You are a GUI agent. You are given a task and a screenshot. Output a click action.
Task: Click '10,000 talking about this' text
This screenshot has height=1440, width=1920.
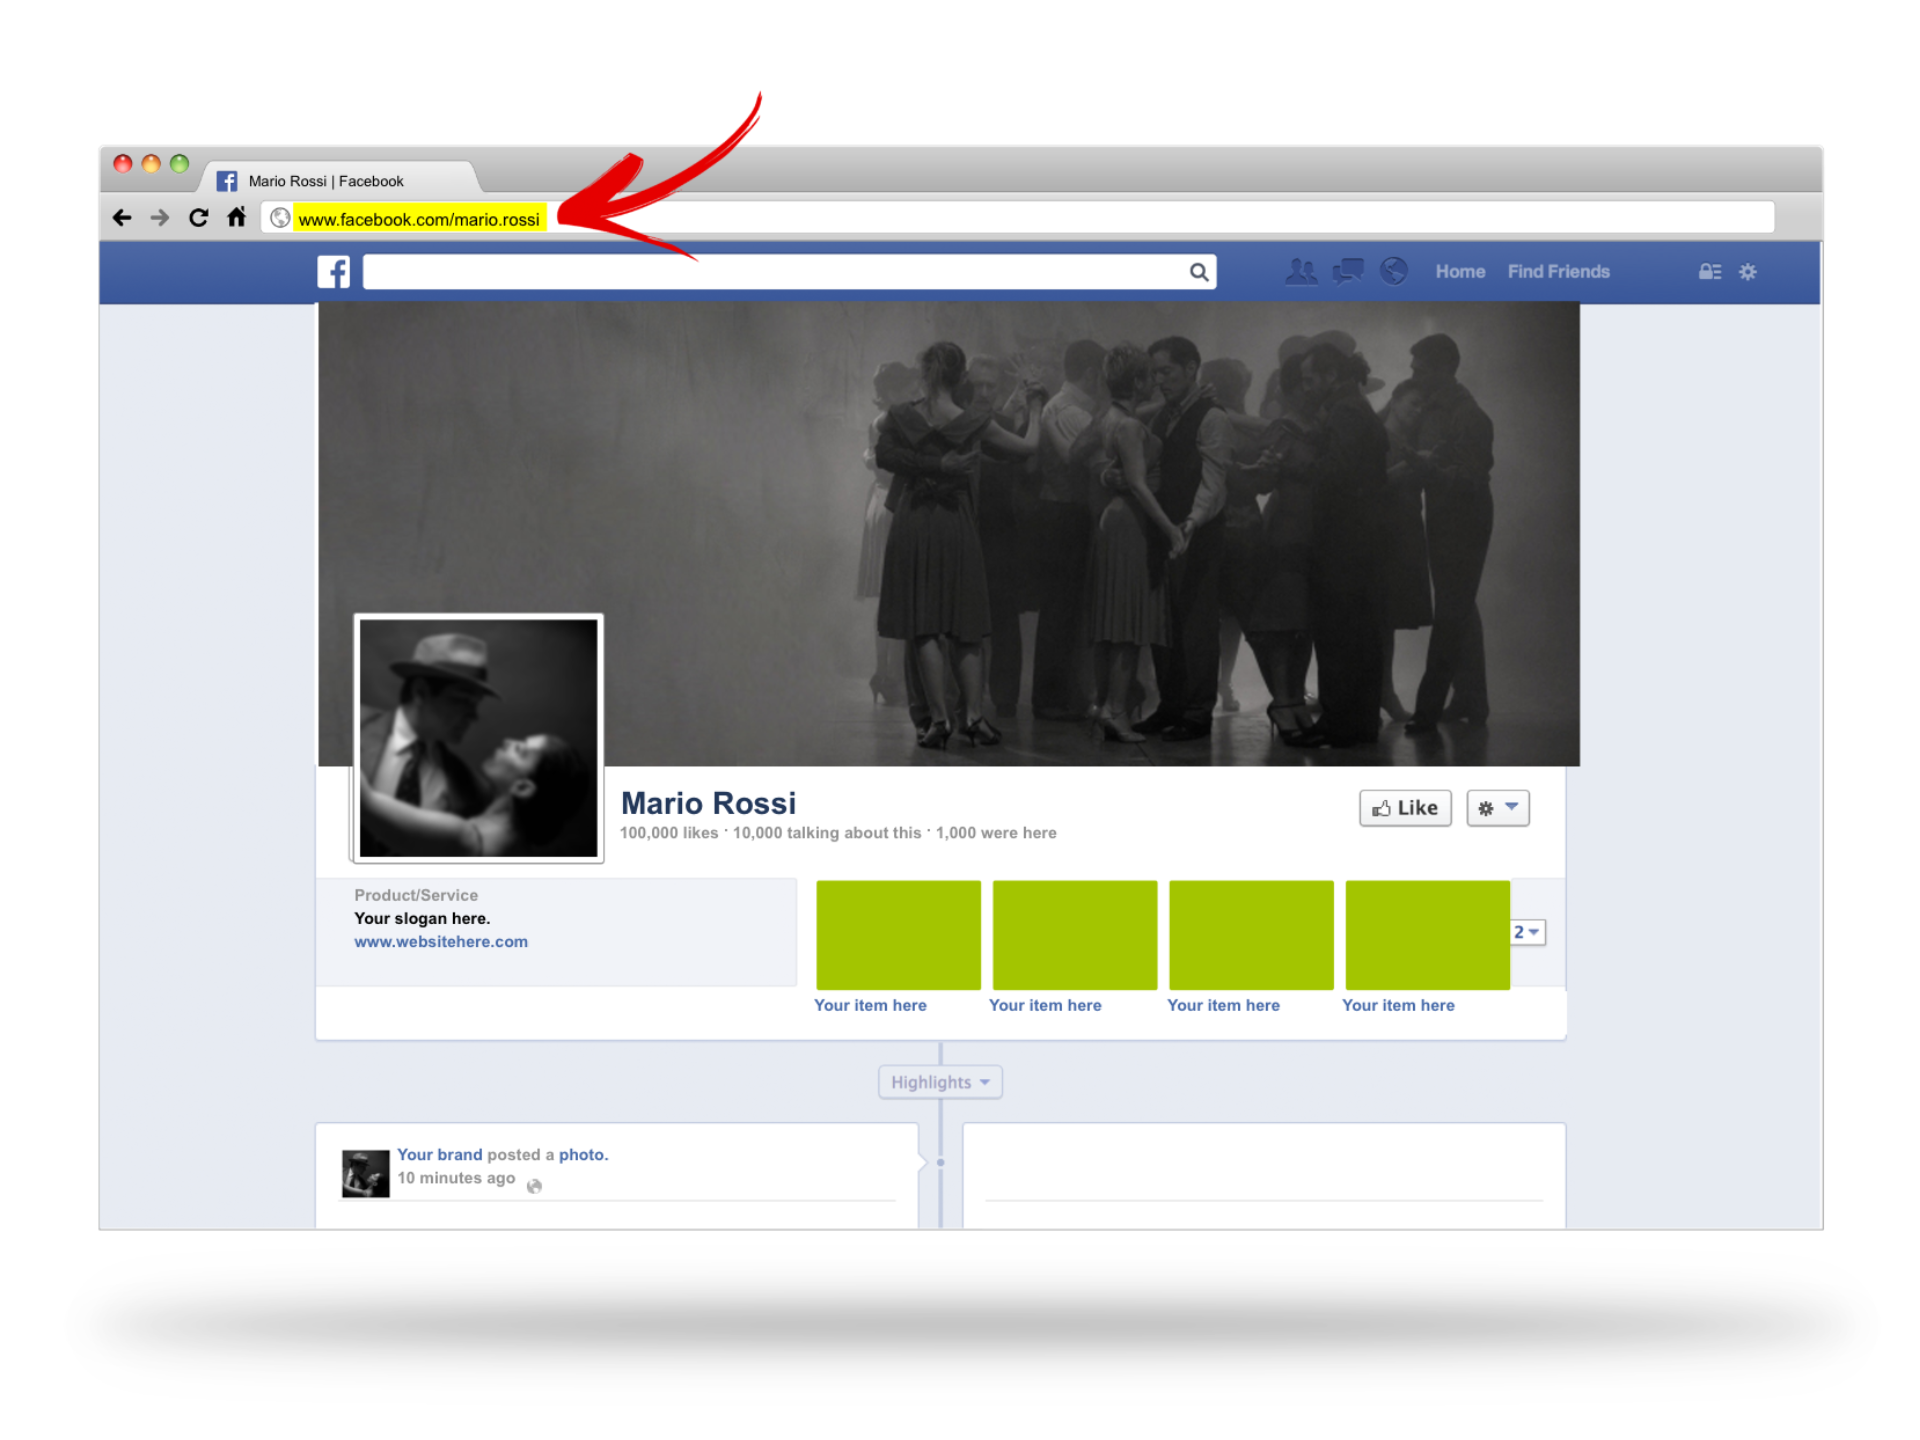click(827, 833)
